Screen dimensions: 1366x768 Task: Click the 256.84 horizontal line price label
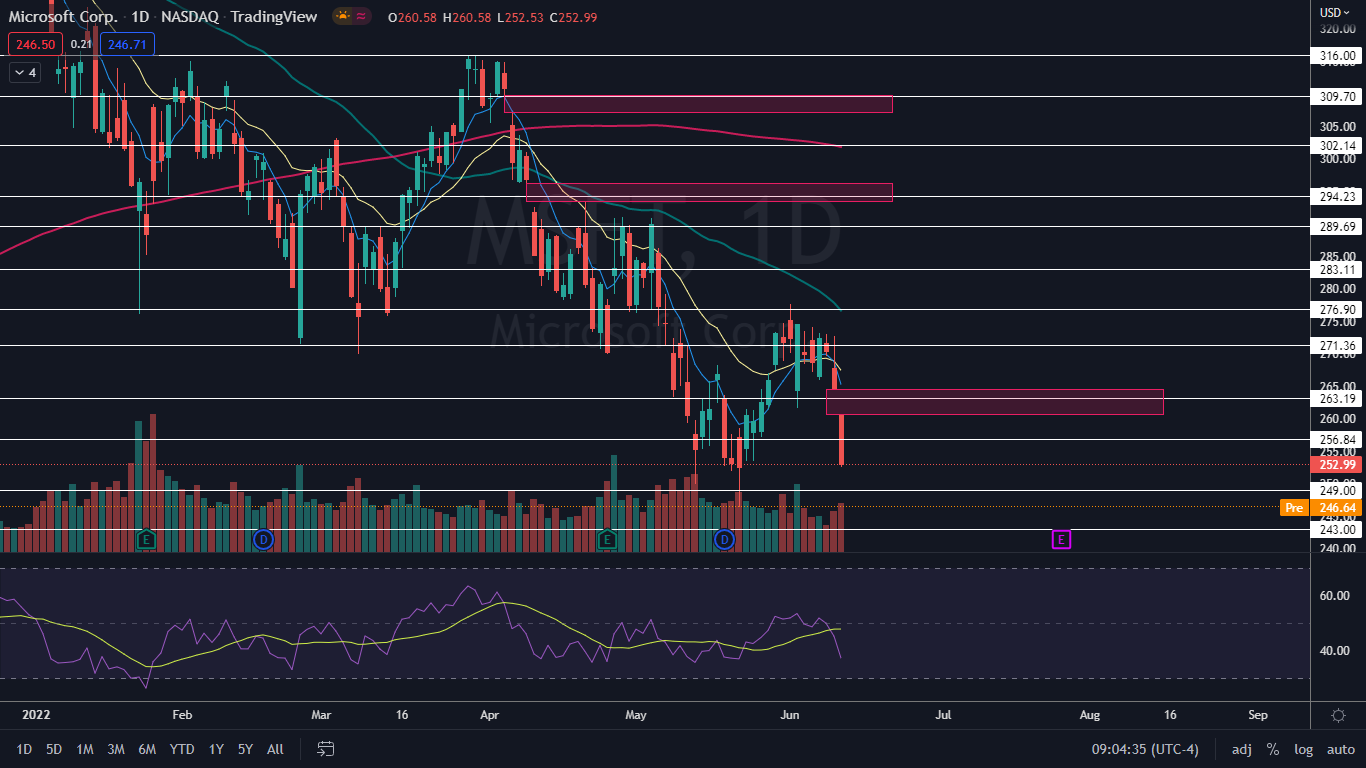[1337, 439]
